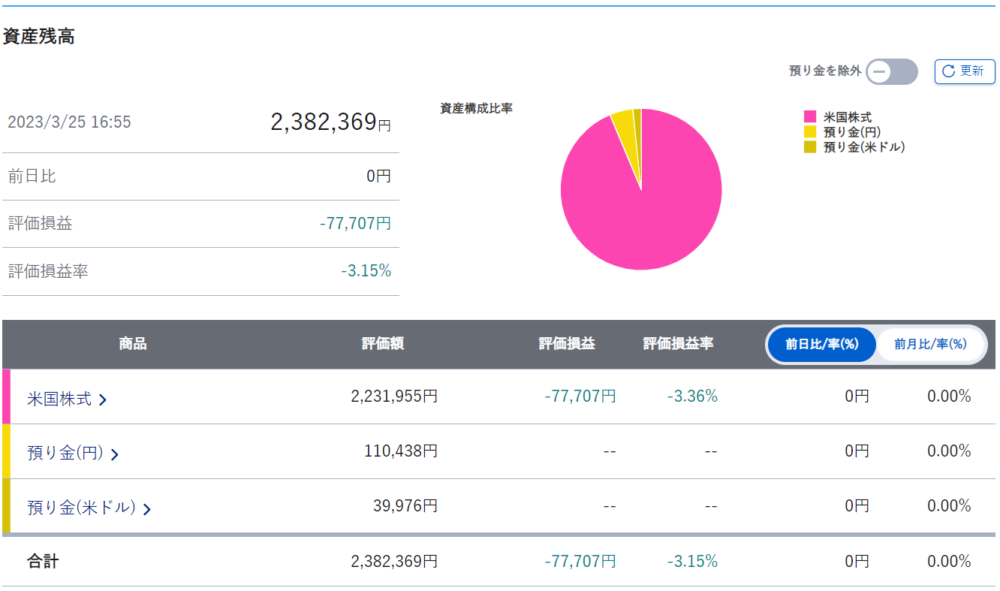Click the refresh icon in 更新 button
This screenshot has width=1000, height=591.
[x=949, y=72]
